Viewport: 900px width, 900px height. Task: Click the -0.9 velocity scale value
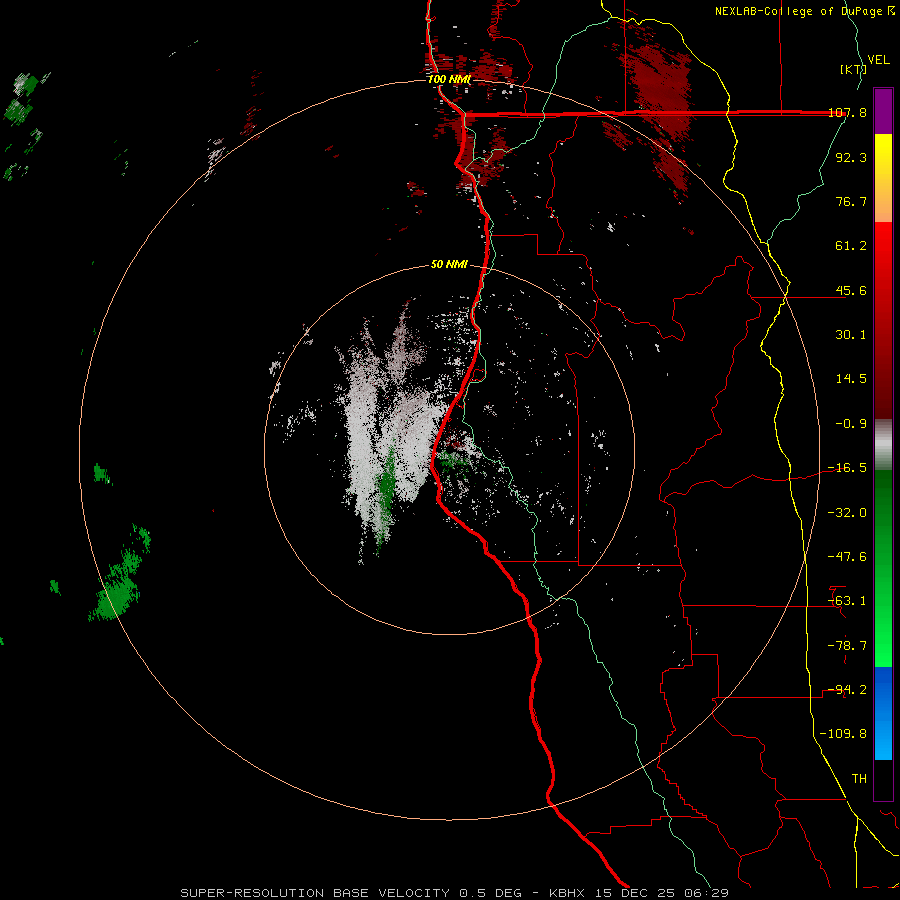[x=851, y=424]
